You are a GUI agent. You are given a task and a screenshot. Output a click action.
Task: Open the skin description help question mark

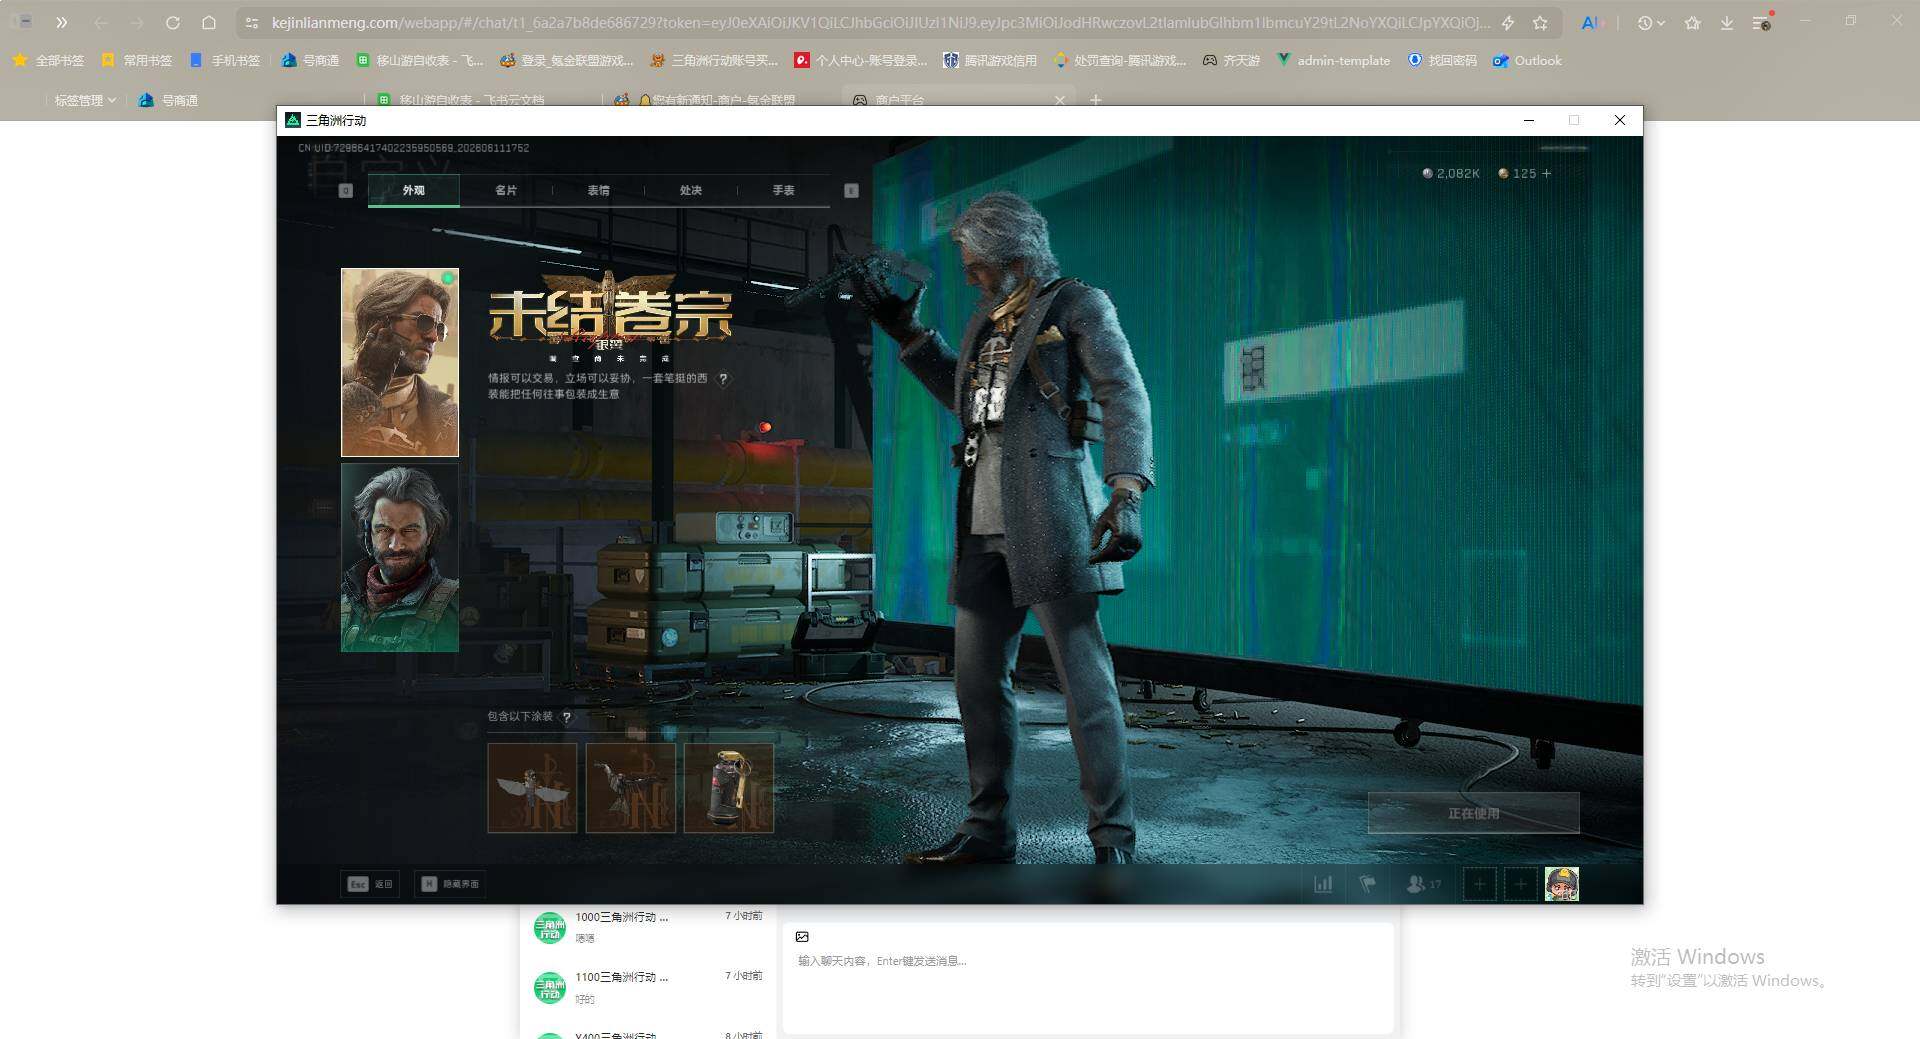point(723,379)
